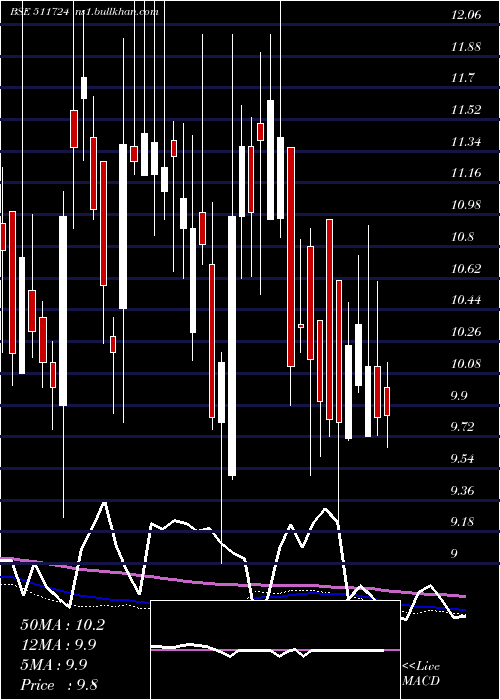The width and height of the screenshot is (500, 700).
Task: Click the 11.34 price axis label
Action: coord(466,142)
